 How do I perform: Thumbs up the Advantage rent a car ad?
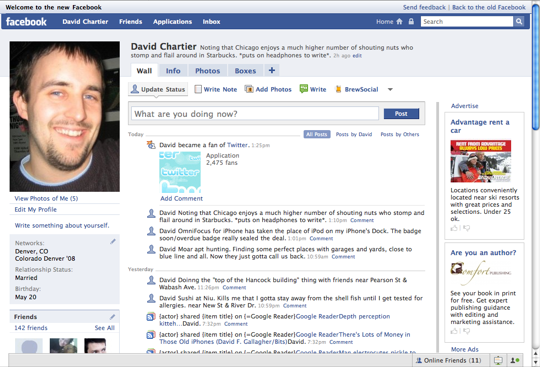tap(454, 228)
